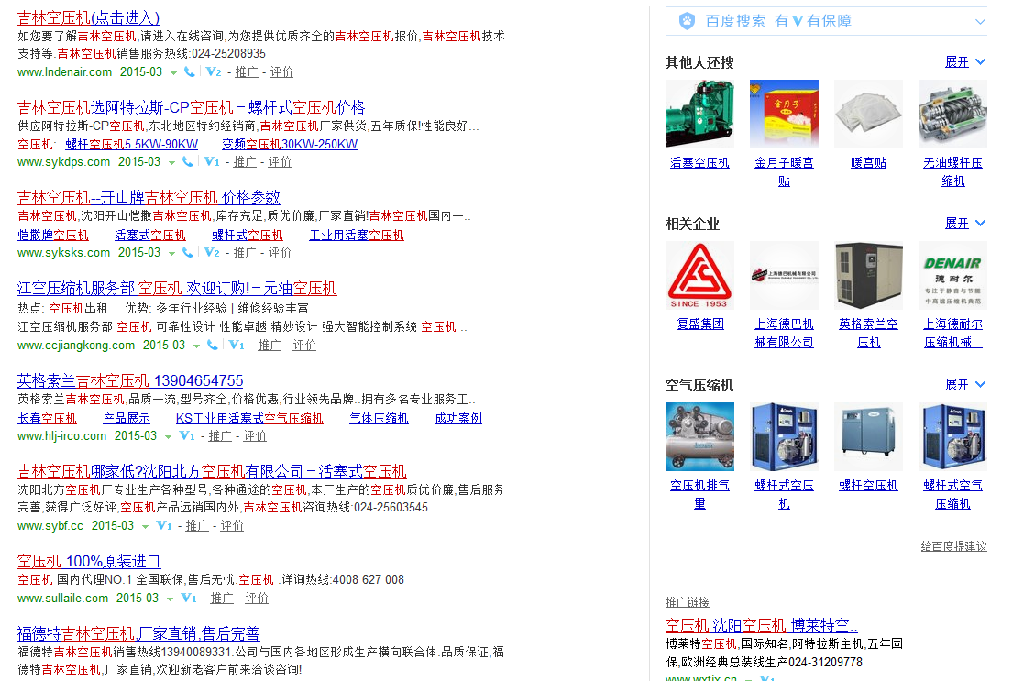1024x681 pixels.
Task: Open the 产品展示 sublink
Action: coord(127,418)
